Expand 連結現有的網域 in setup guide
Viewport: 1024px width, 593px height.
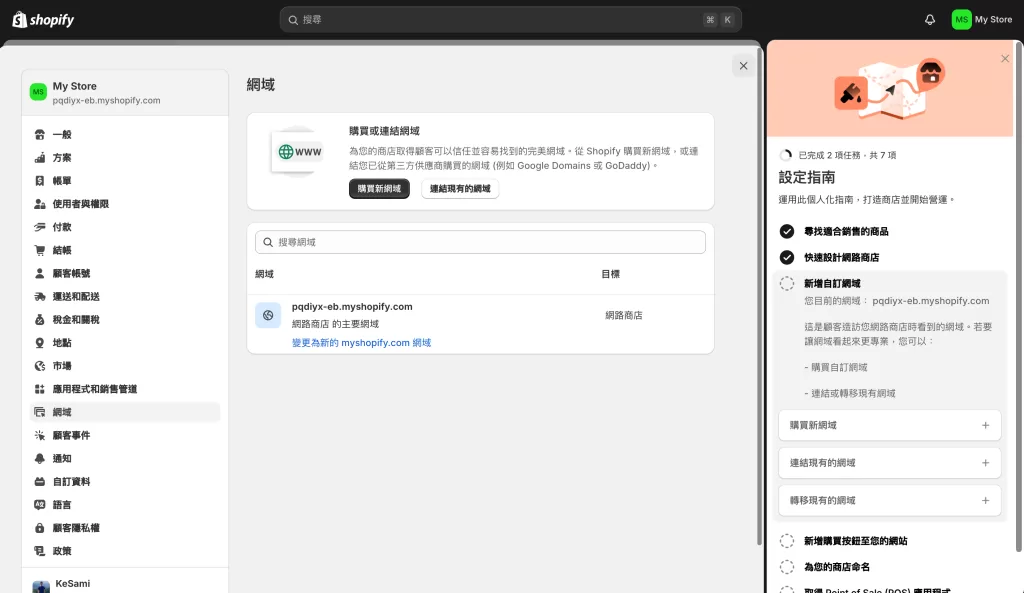[x=889, y=463]
